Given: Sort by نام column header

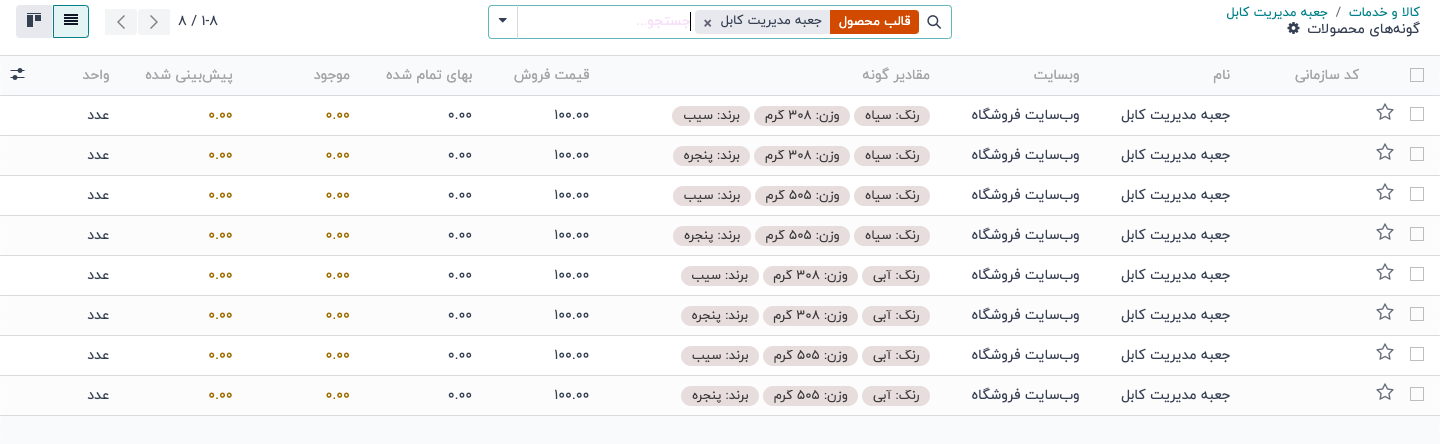Looking at the screenshot, I should pos(1220,76).
